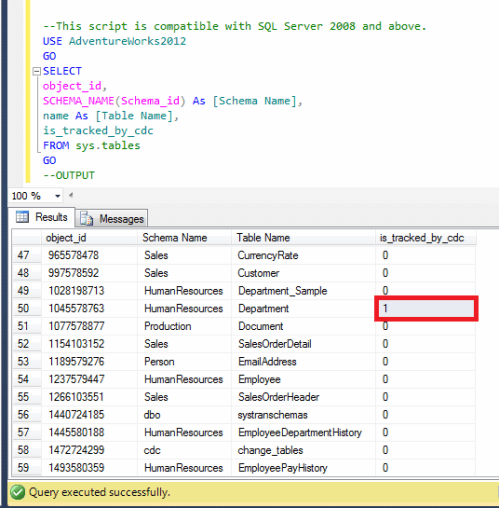Click cell 1154103152
The height and width of the screenshot is (508, 499).
coord(89,344)
